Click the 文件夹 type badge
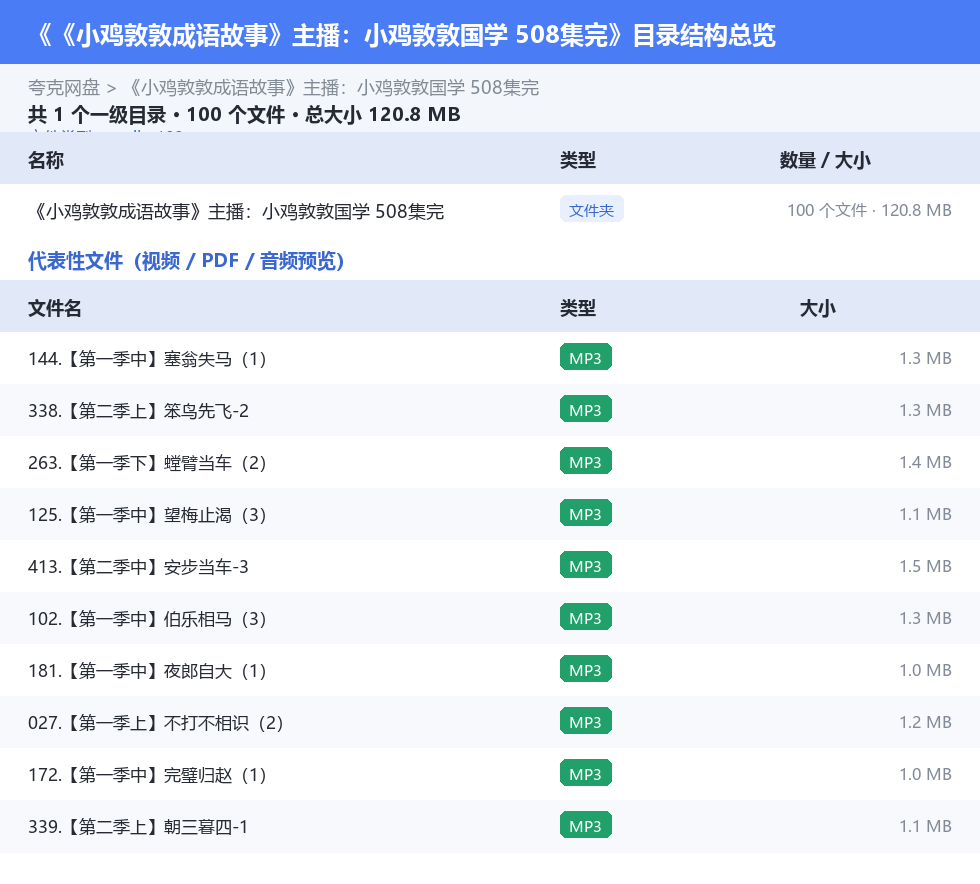Image resolution: width=980 pixels, height=884 pixels. 591,210
